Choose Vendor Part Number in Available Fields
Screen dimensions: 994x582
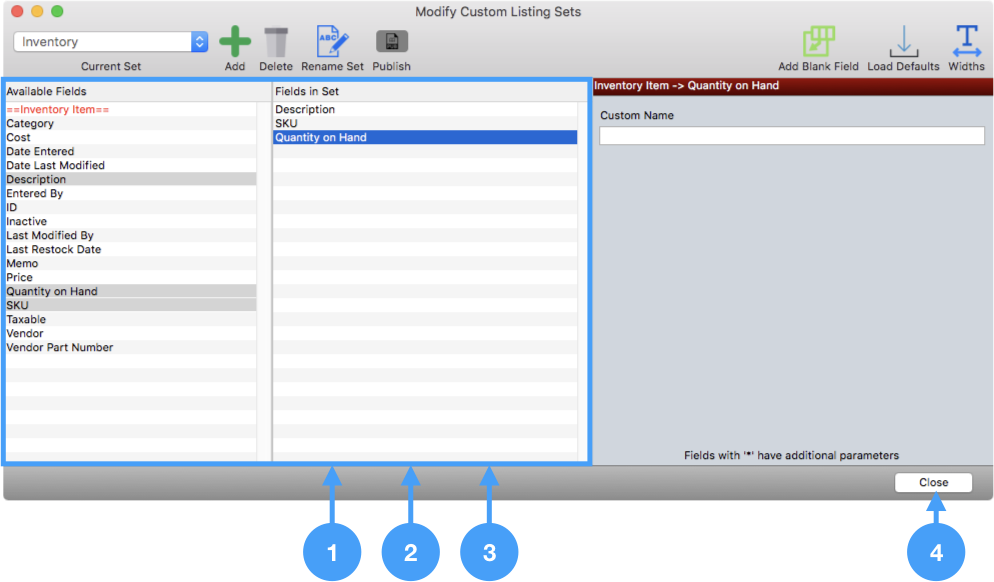click(60, 348)
